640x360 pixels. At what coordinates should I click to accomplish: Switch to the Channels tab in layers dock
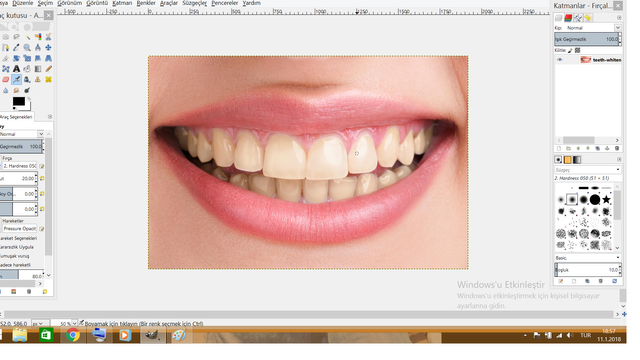(568, 18)
